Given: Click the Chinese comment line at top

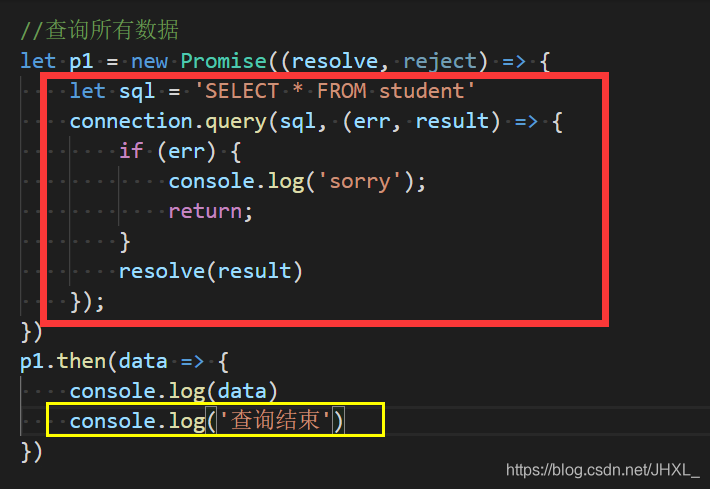Looking at the screenshot, I should [x=100, y=30].
